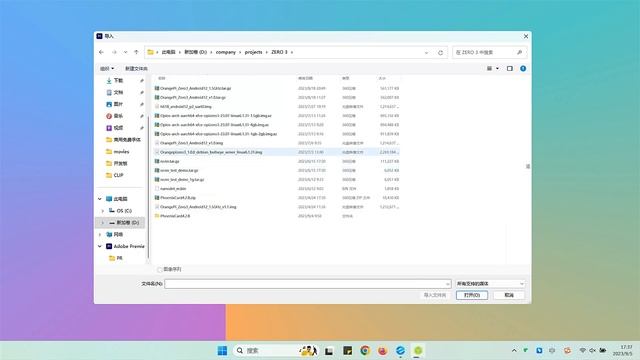
Task: Expand the 网络 (Network) node
Action: [100, 234]
